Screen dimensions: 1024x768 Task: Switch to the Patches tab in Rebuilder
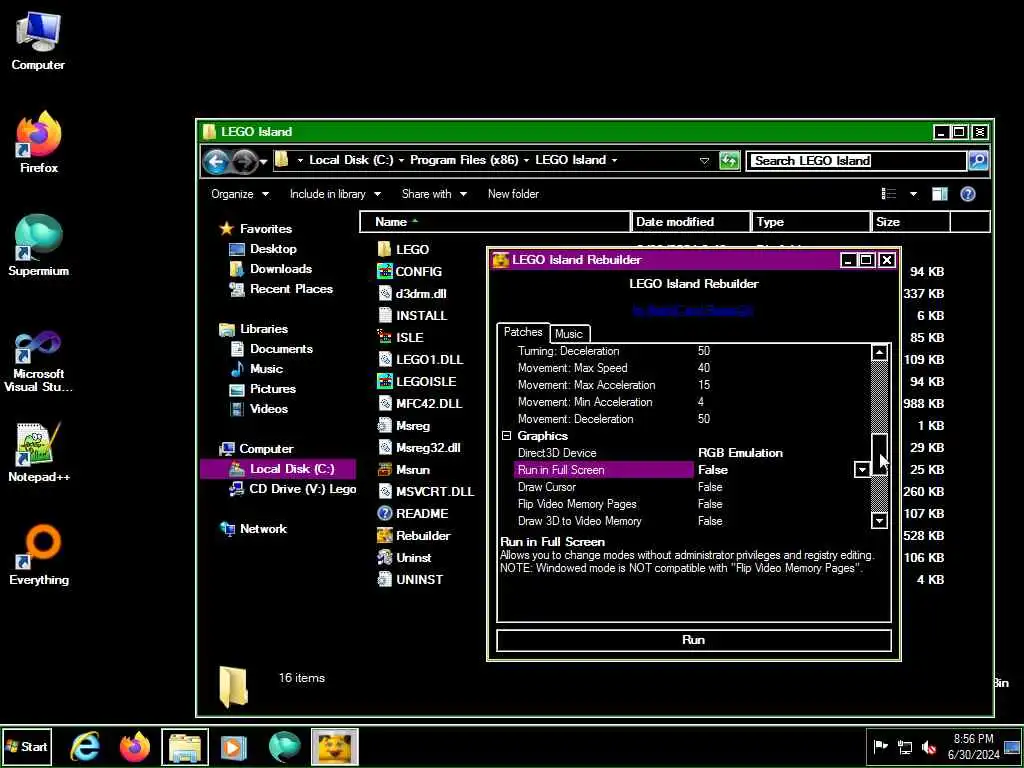523,332
